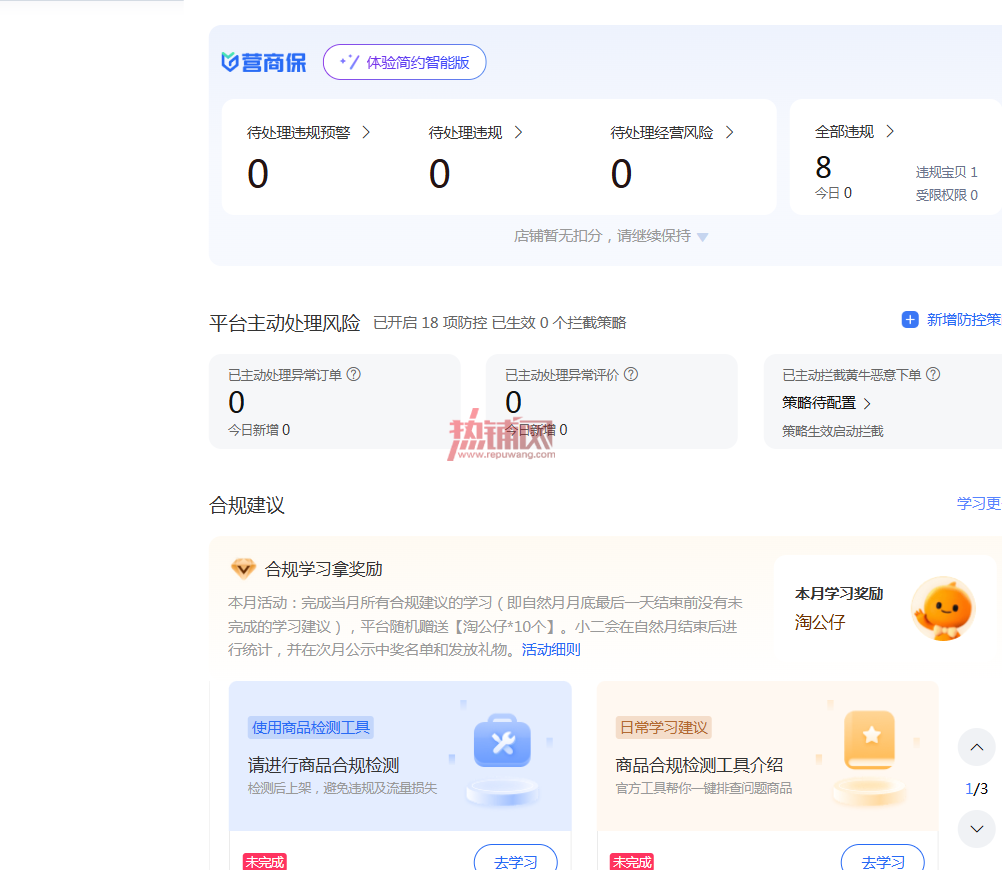Click 去学习 on 请进行商品合规检测 card

pyautogui.click(x=516, y=861)
